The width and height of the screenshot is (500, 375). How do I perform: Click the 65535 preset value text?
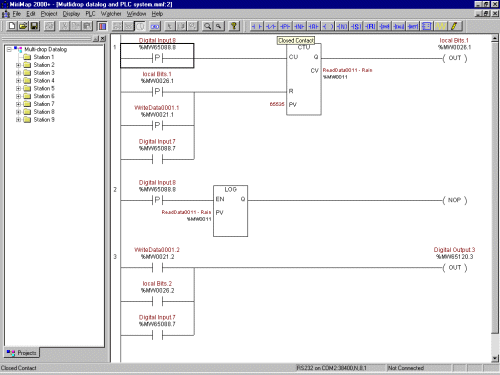pos(277,104)
